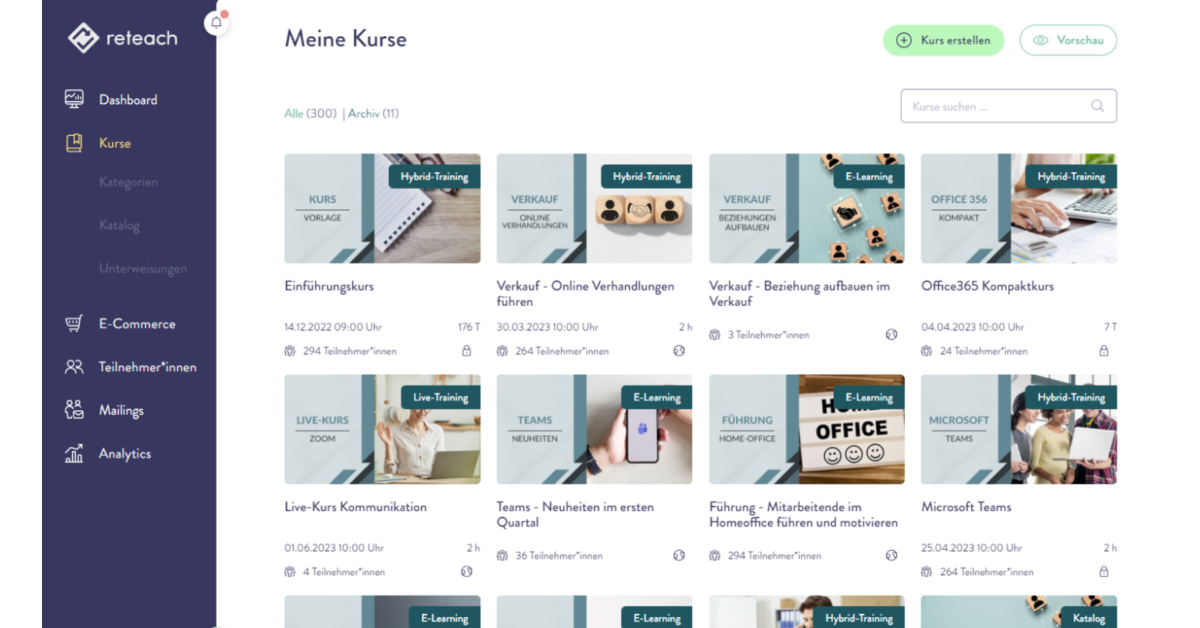Click Verkauf - Beziehung aufbauen im Verkauf title
Screen dimensions: 1200x628
click(x=799, y=293)
